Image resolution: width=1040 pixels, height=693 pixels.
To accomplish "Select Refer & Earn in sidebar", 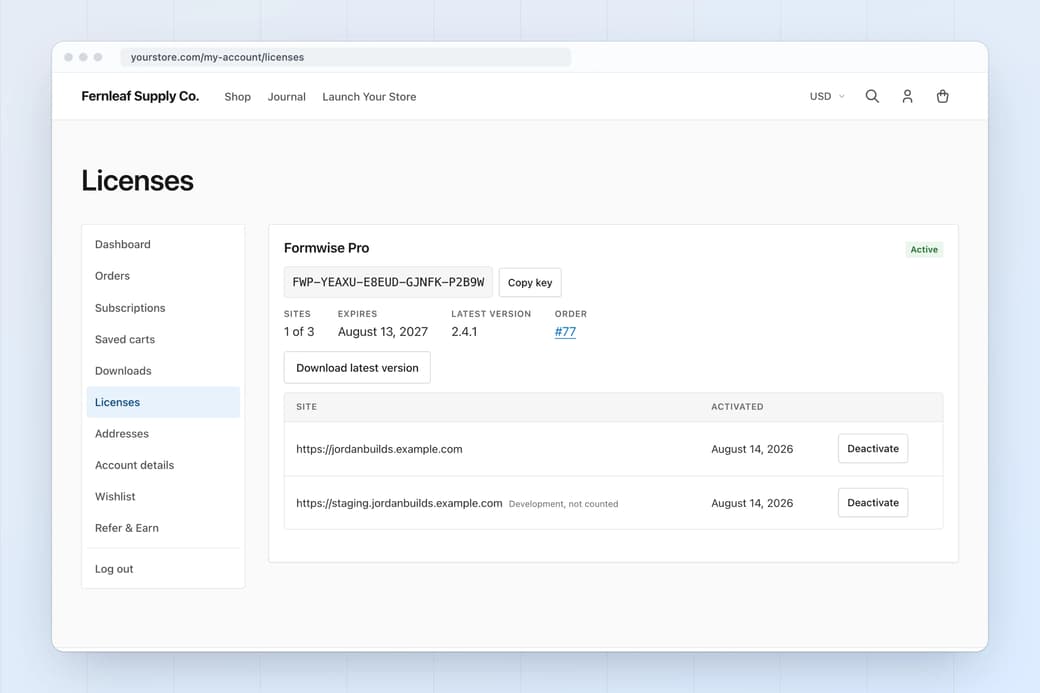I will (163, 528).
